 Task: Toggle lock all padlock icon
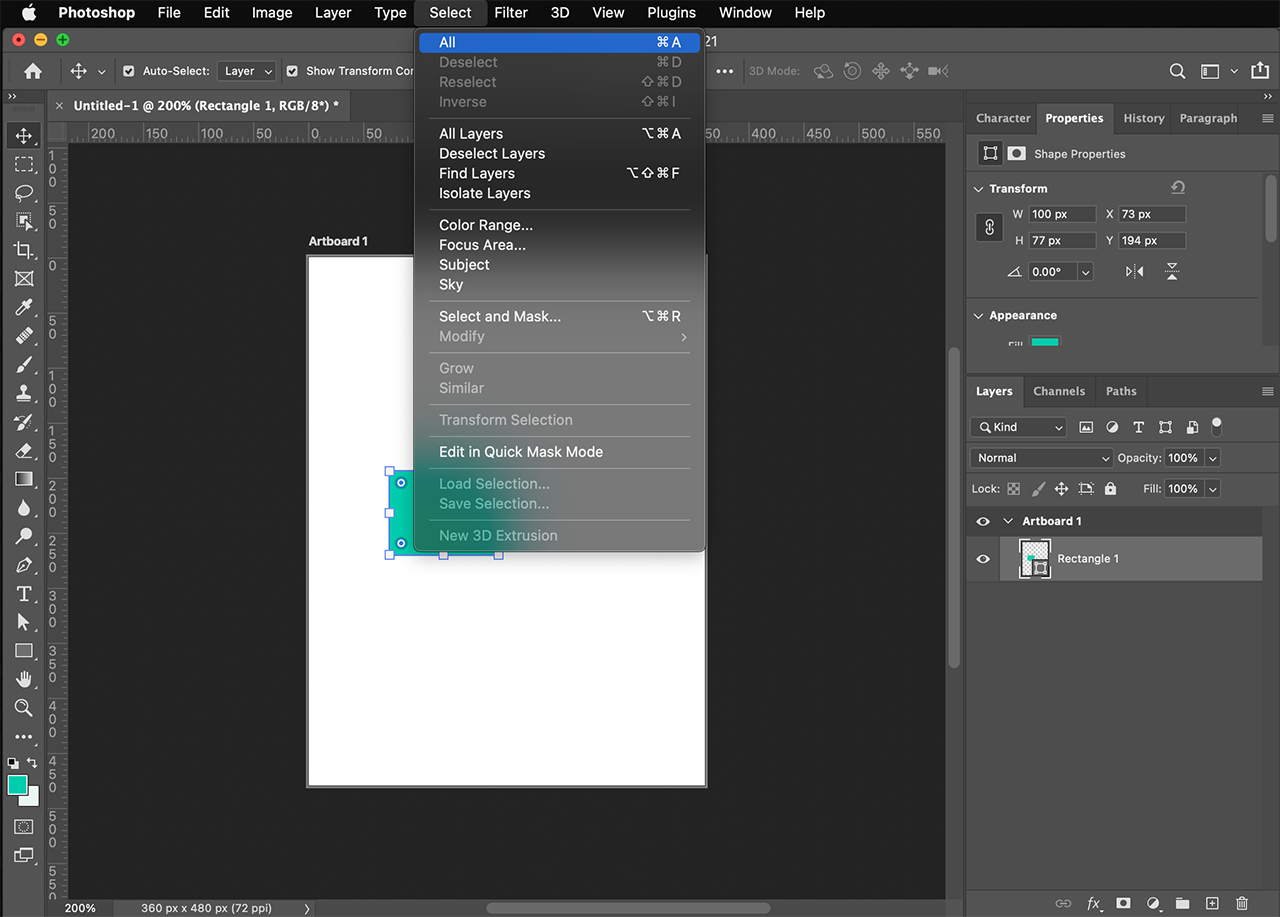(1110, 489)
